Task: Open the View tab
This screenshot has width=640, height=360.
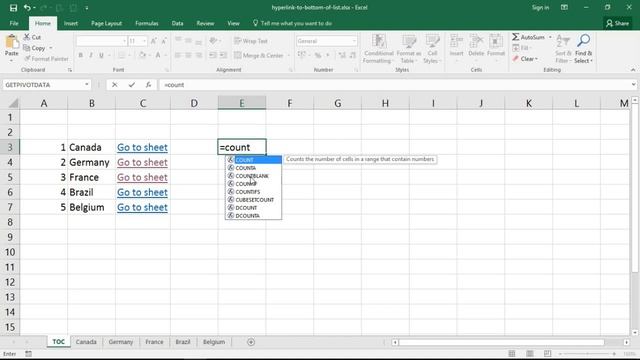Action: 233,23
